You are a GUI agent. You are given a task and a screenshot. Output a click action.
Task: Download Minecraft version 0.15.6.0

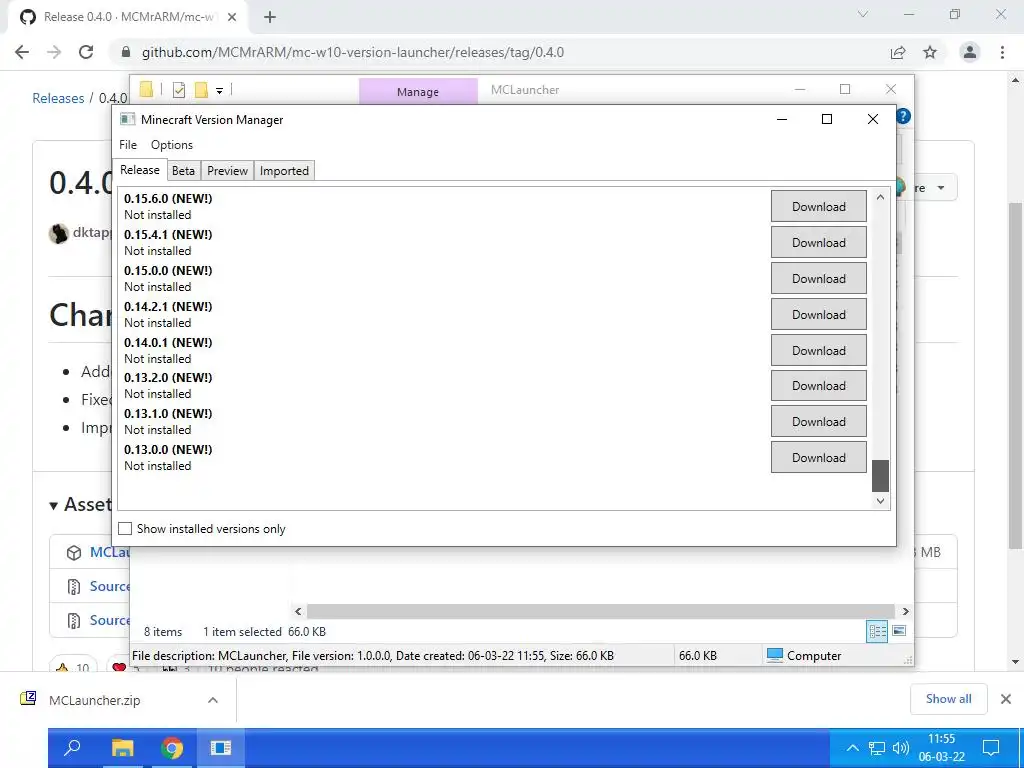pos(818,206)
